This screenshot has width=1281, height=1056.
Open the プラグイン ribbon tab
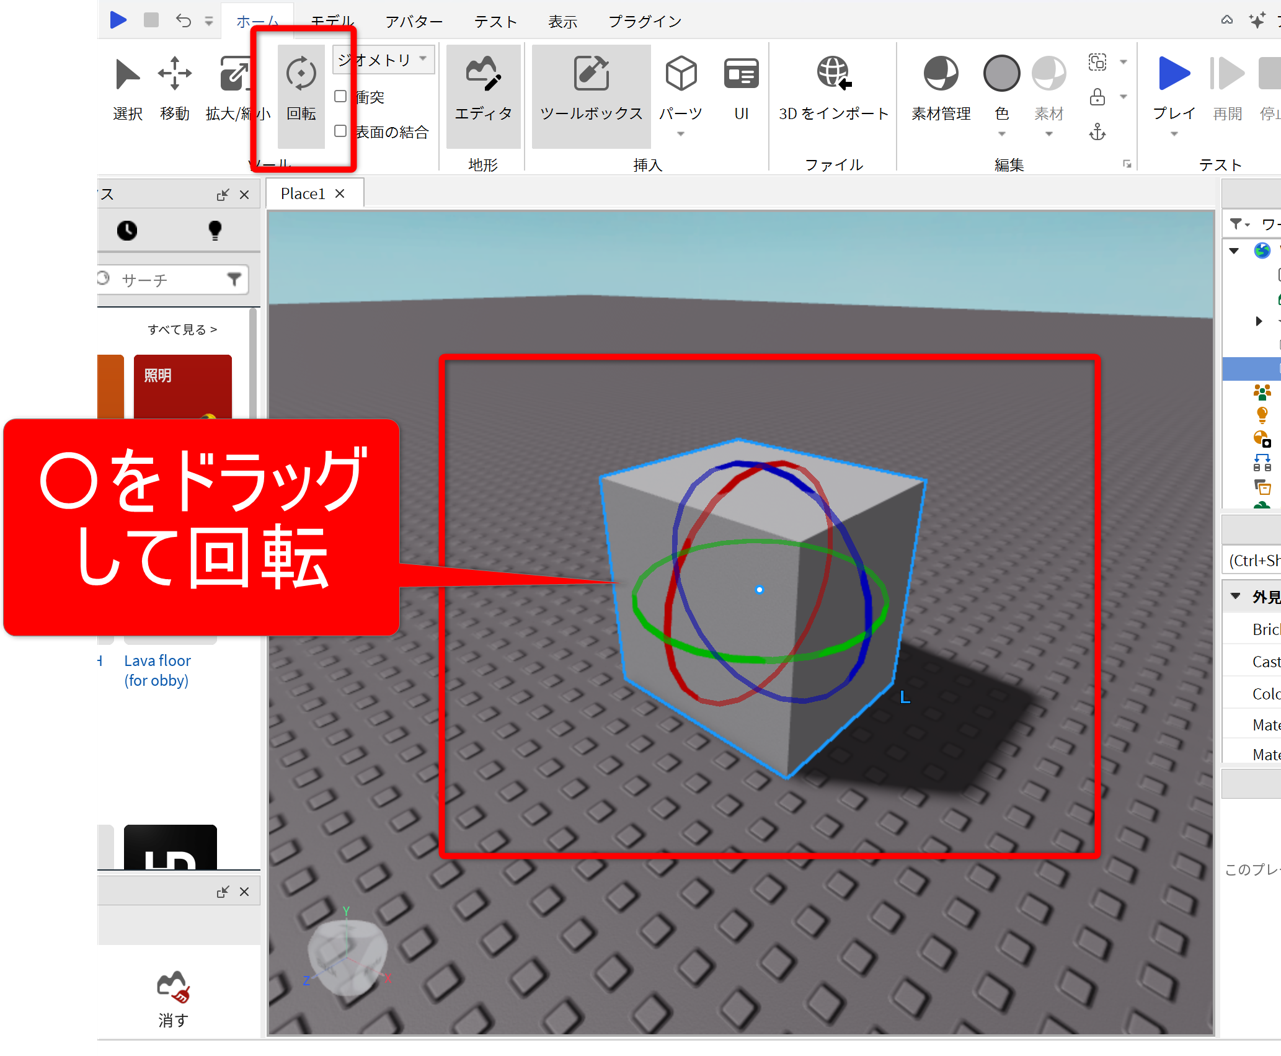click(644, 21)
